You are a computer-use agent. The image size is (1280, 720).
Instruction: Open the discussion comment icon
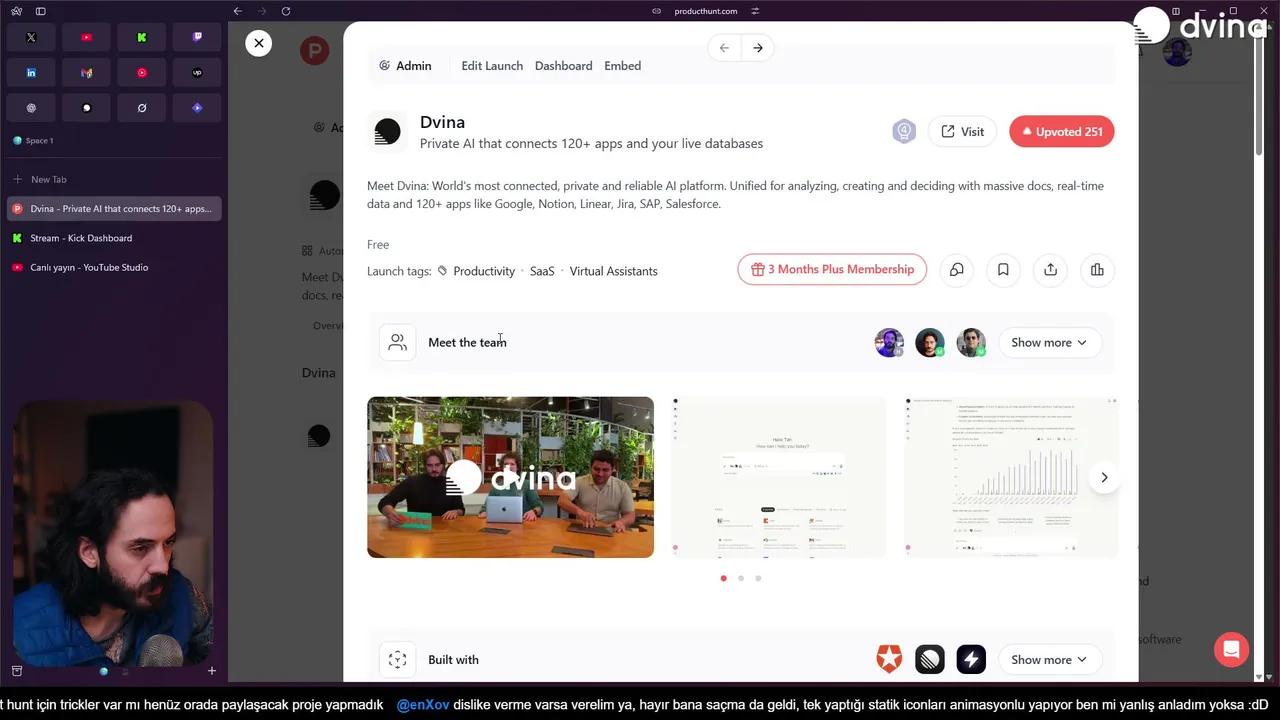957,270
